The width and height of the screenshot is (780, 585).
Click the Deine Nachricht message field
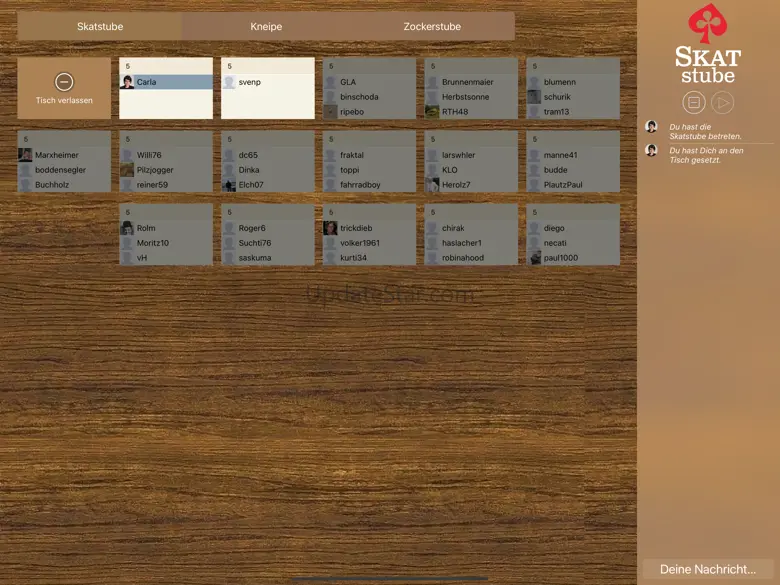click(x=708, y=569)
